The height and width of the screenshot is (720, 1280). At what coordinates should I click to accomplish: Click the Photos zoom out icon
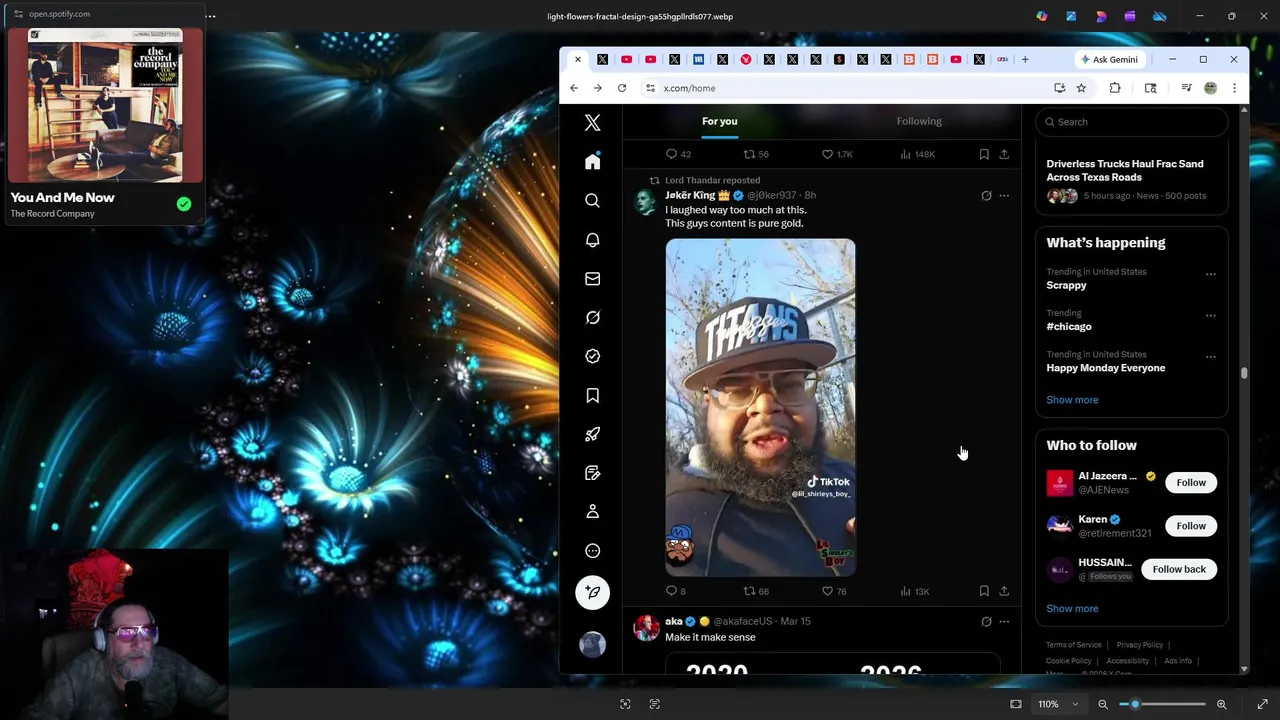[1103, 704]
